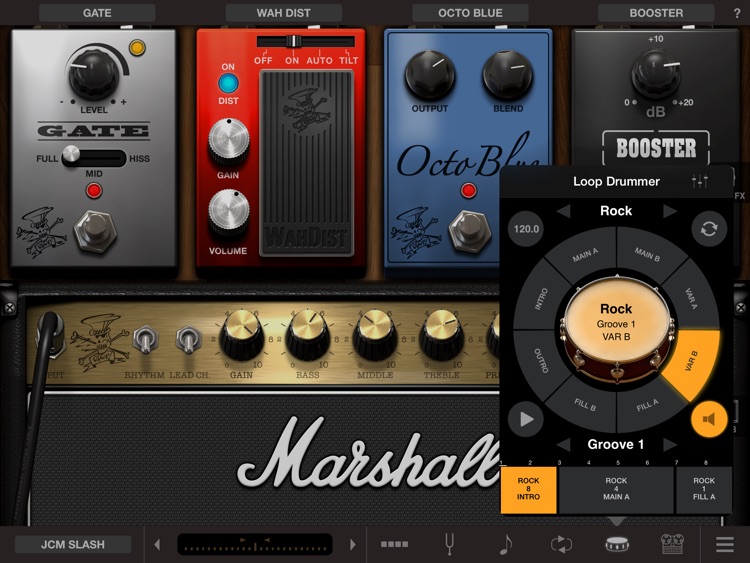This screenshot has height=563, width=750.
Task: Flip the Lead Ch. toggle switch
Action: (188, 340)
